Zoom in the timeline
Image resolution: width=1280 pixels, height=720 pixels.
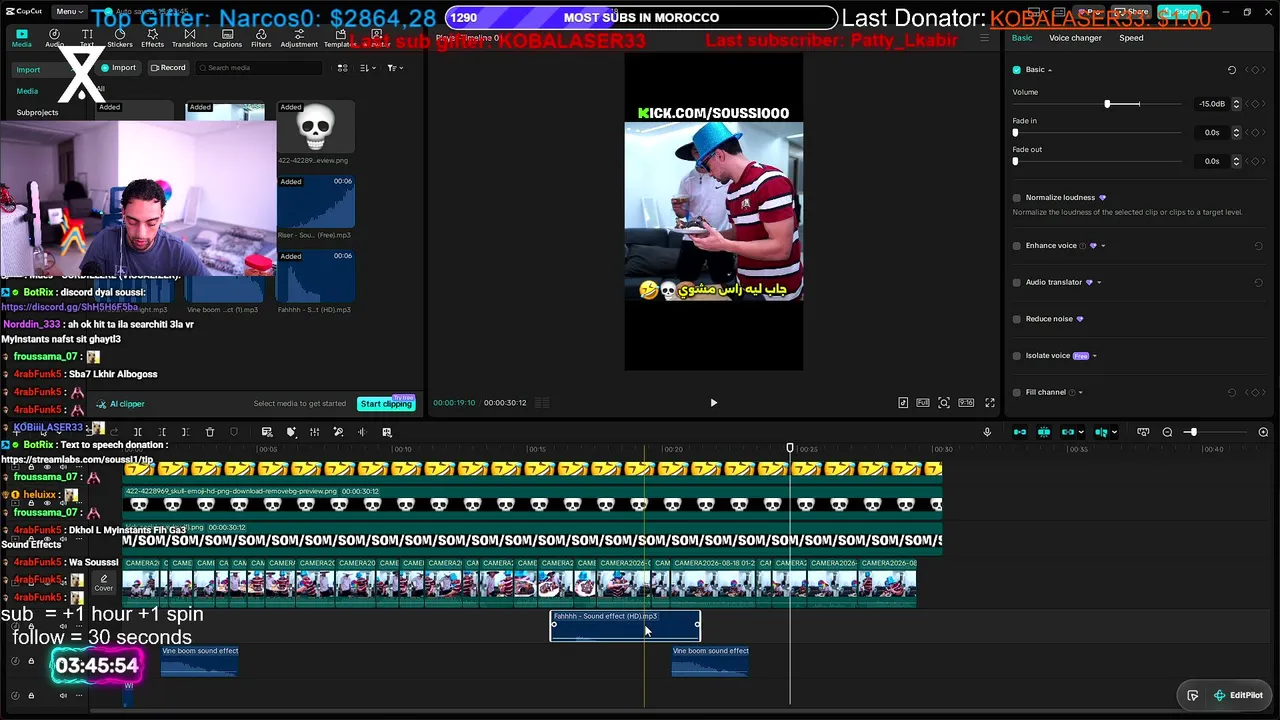[1263, 432]
